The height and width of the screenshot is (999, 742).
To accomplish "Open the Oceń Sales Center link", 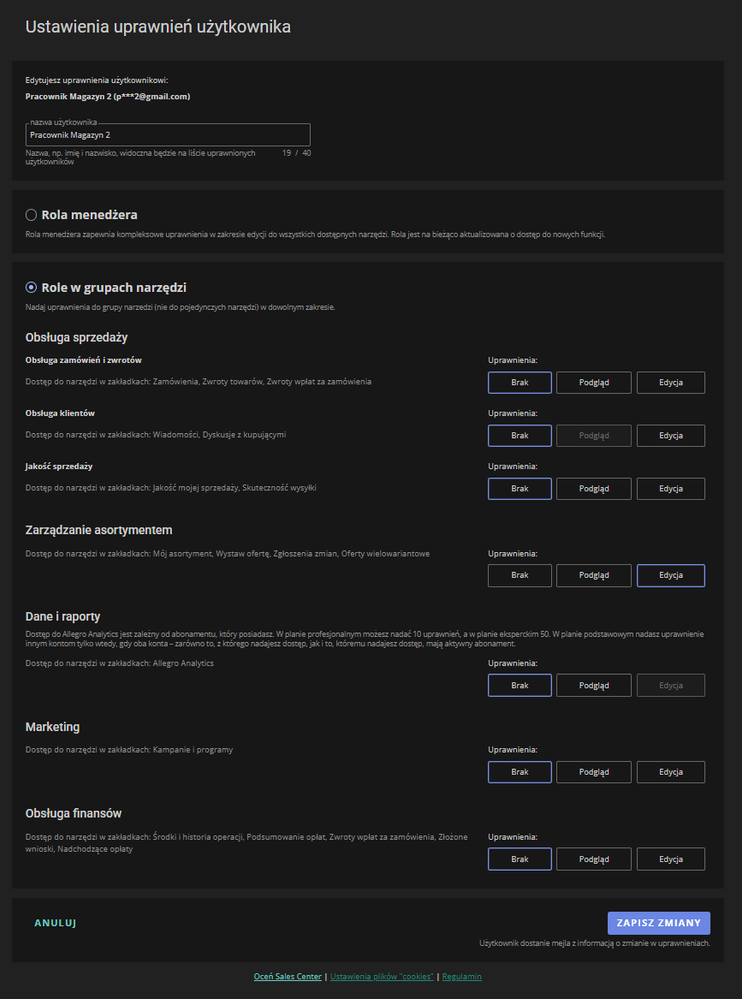I will [288, 977].
